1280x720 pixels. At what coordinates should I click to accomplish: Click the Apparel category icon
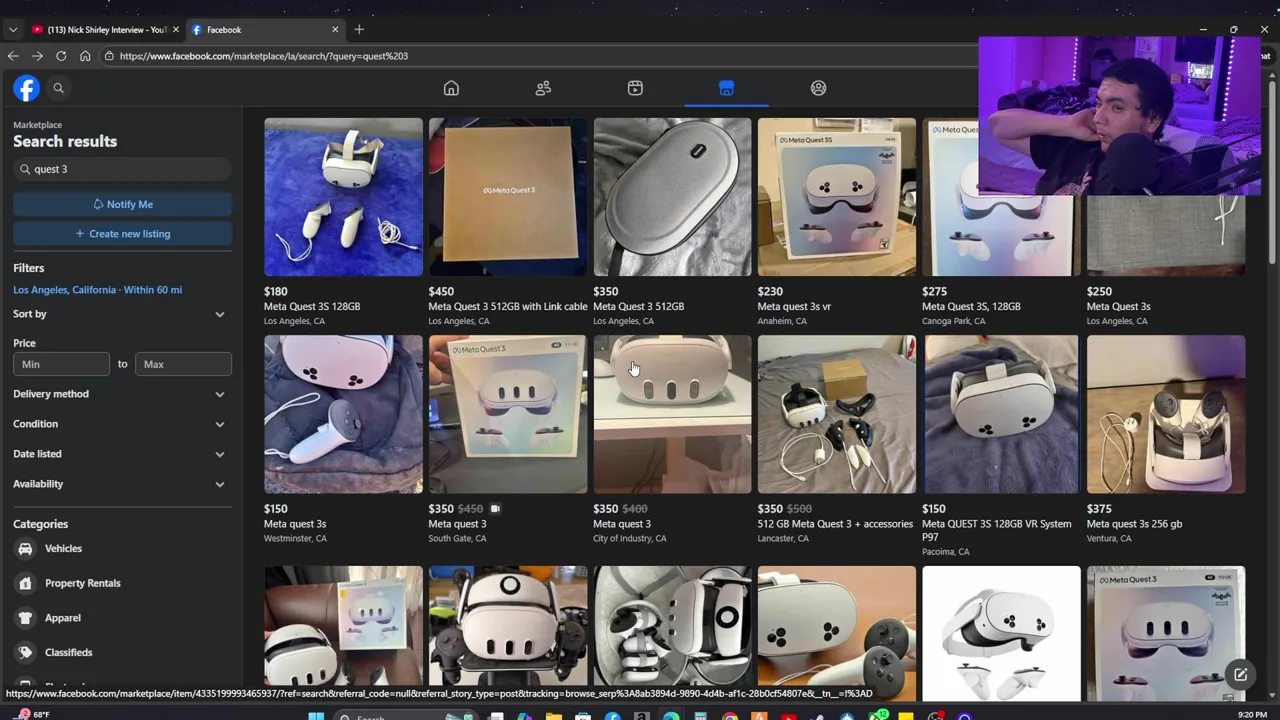pyautogui.click(x=25, y=618)
